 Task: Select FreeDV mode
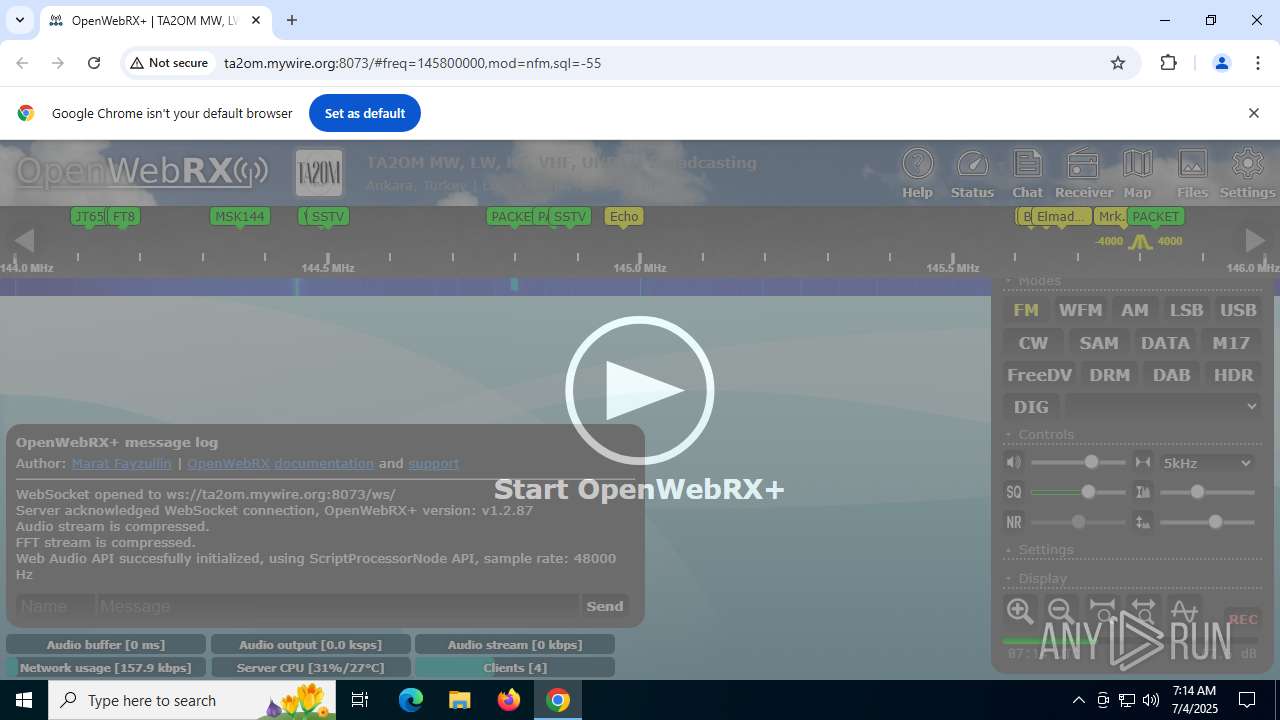click(x=1039, y=375)
